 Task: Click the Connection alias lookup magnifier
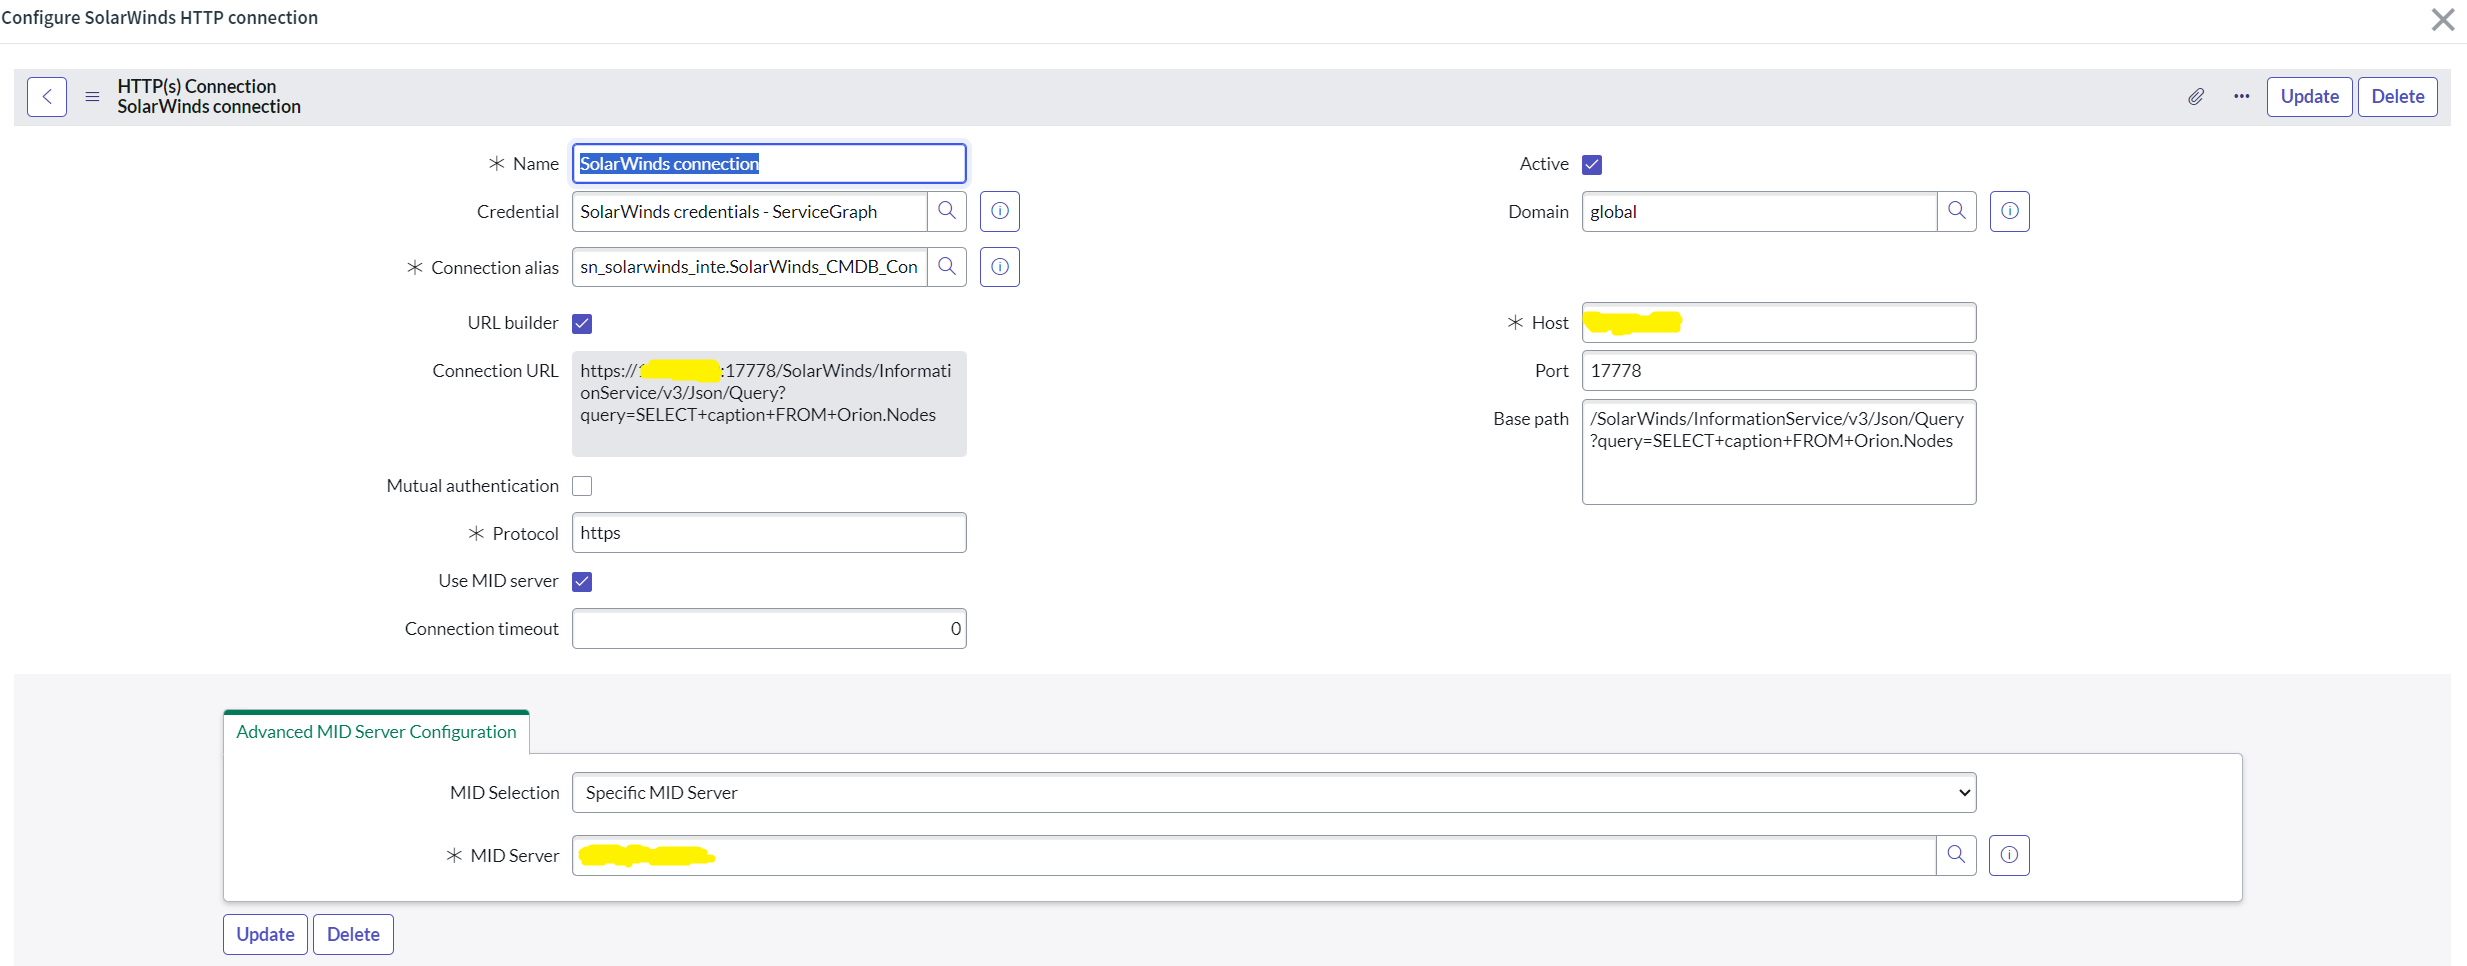point(946,267)
